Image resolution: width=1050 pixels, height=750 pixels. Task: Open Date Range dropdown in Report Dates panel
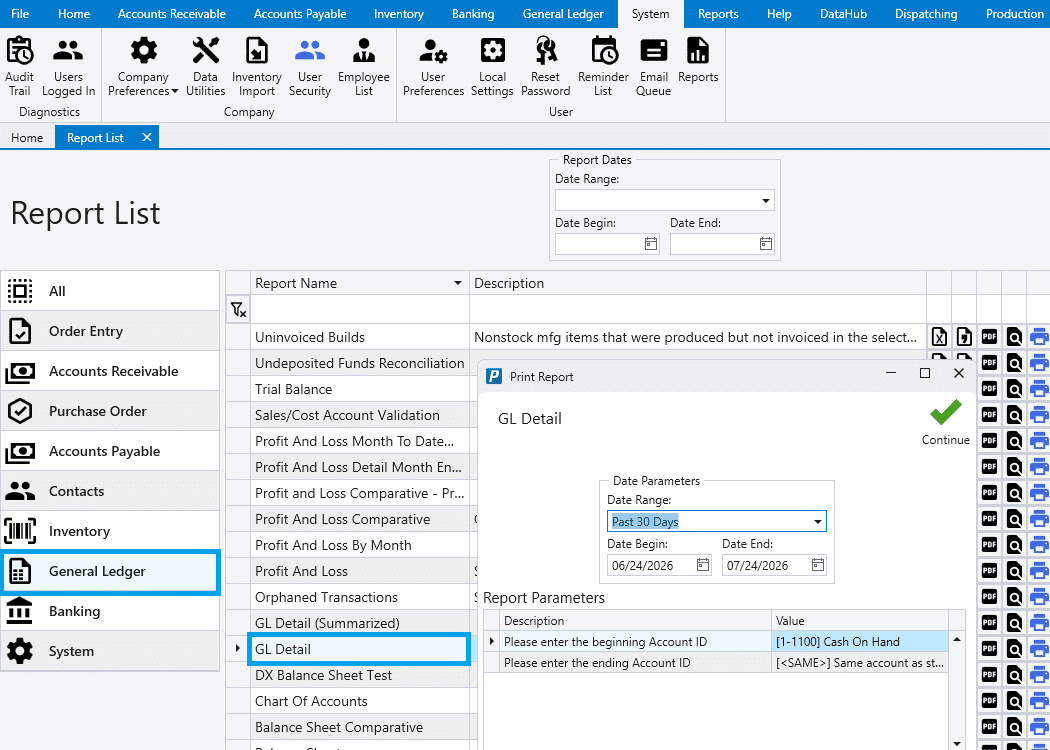(x=765, y=200)
